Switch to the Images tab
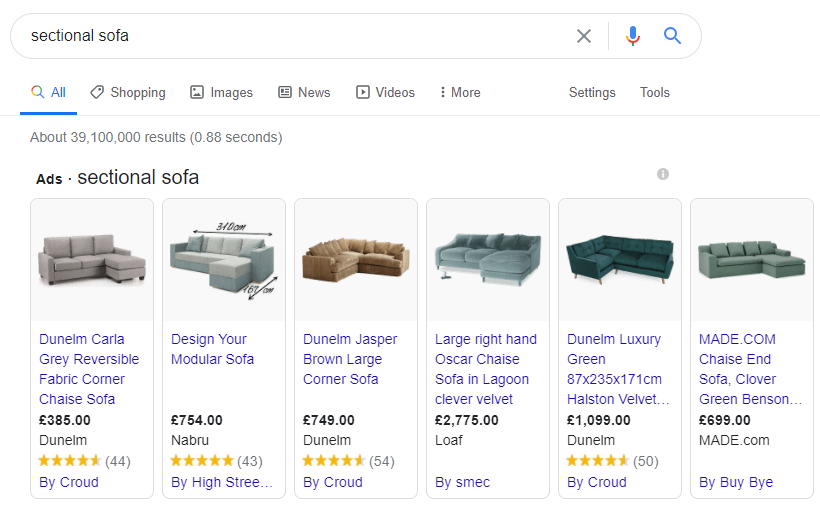 click(221, 93)
